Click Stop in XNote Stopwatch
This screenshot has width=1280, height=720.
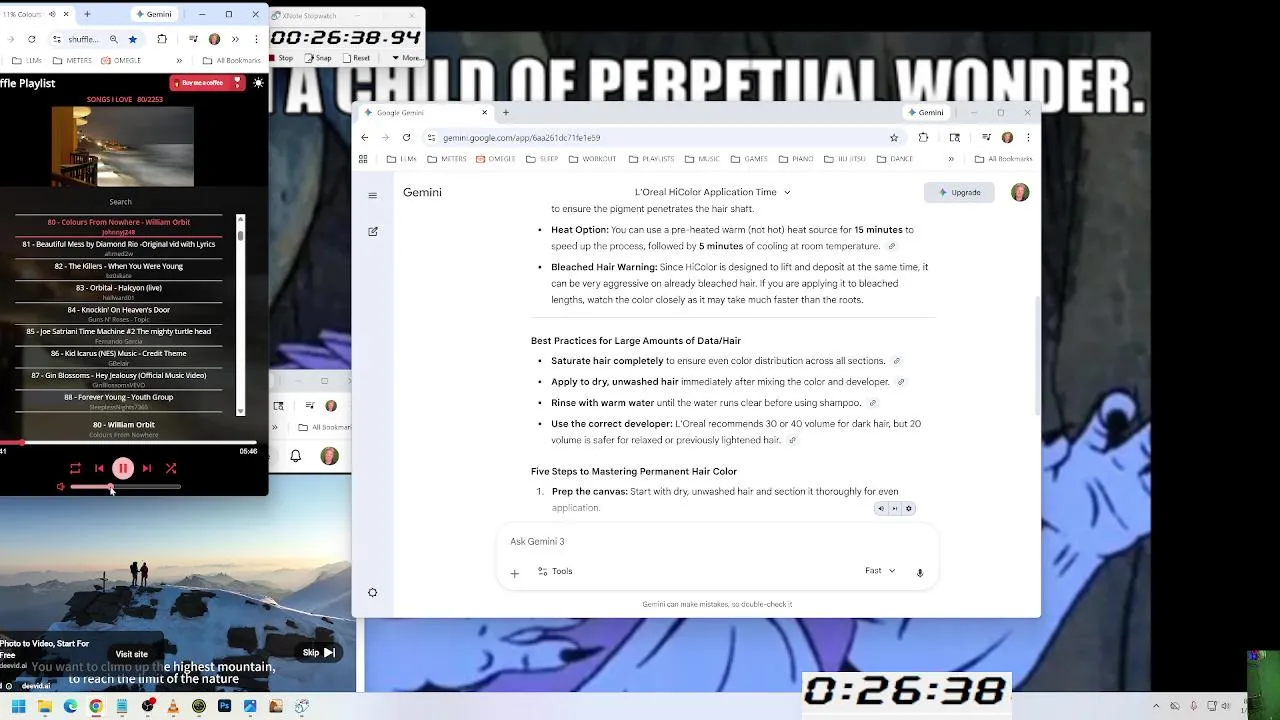click(281, 58)
